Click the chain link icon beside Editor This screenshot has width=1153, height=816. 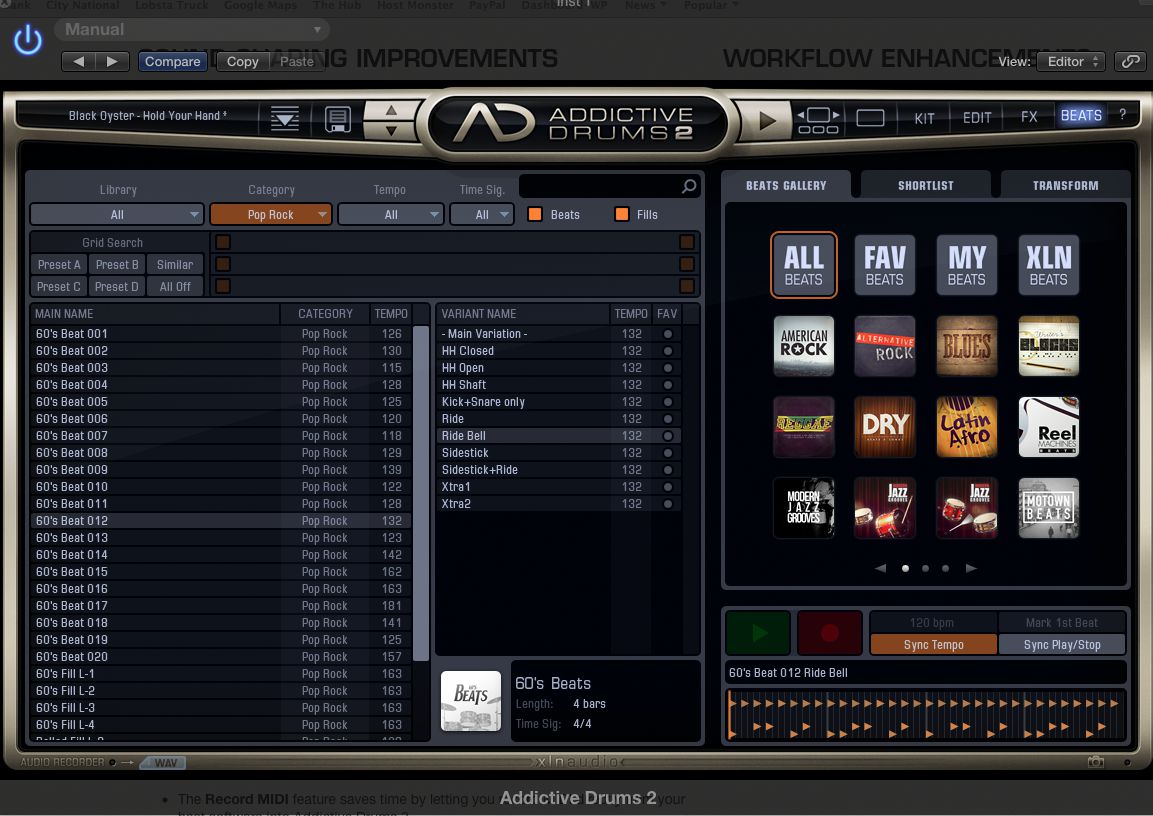click(x=1130, y=62)
